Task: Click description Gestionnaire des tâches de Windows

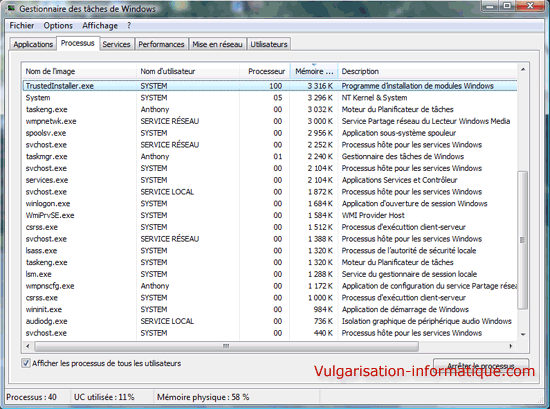Action: click(x=403, y=157)
